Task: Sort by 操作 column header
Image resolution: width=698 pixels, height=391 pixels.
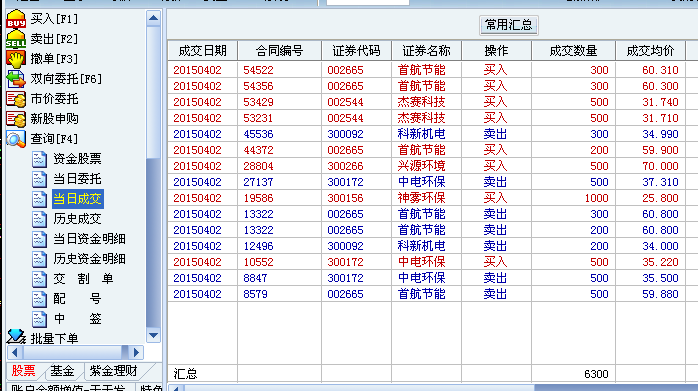Action: [x=496, y=51]
